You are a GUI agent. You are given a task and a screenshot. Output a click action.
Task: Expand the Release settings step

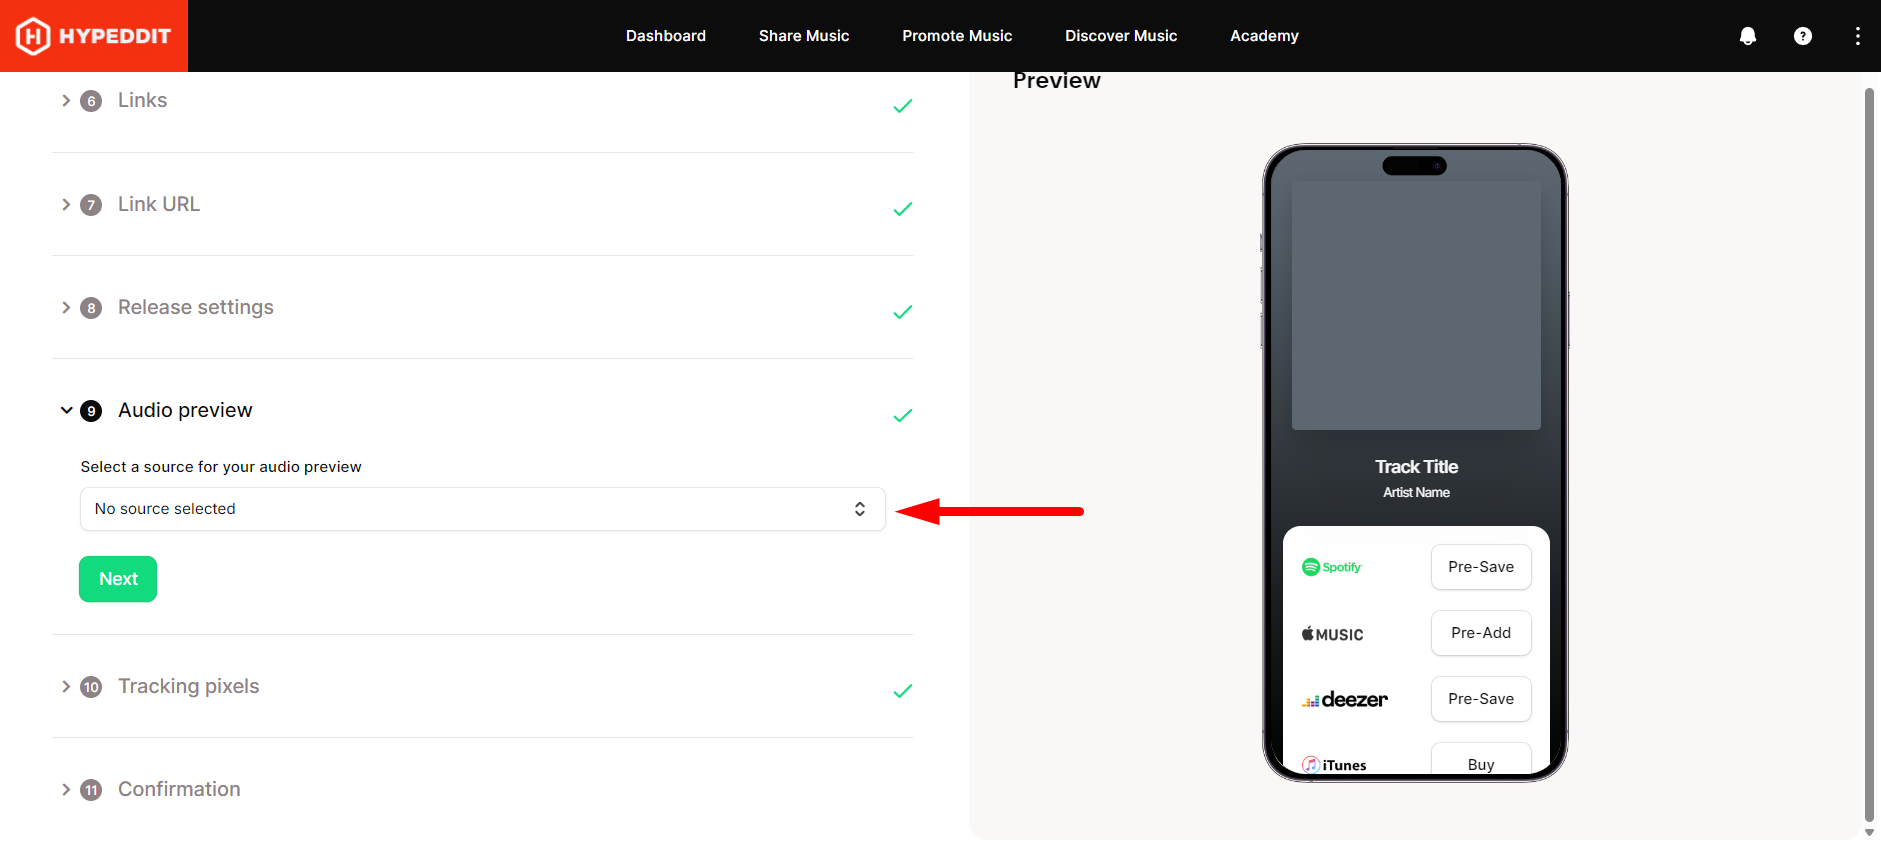195,307
